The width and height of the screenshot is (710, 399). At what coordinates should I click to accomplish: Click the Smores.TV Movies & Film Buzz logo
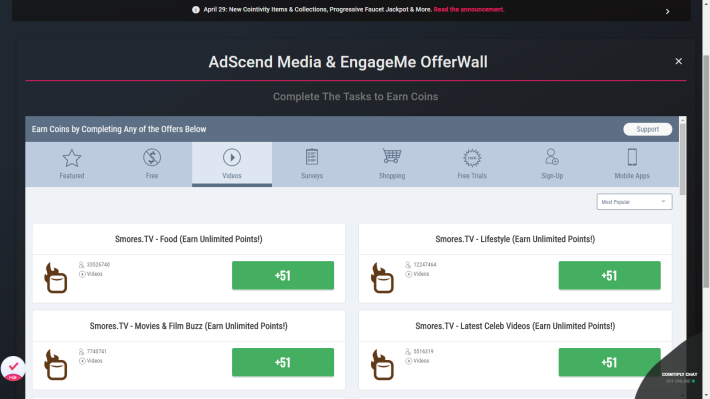pos(56,365)
